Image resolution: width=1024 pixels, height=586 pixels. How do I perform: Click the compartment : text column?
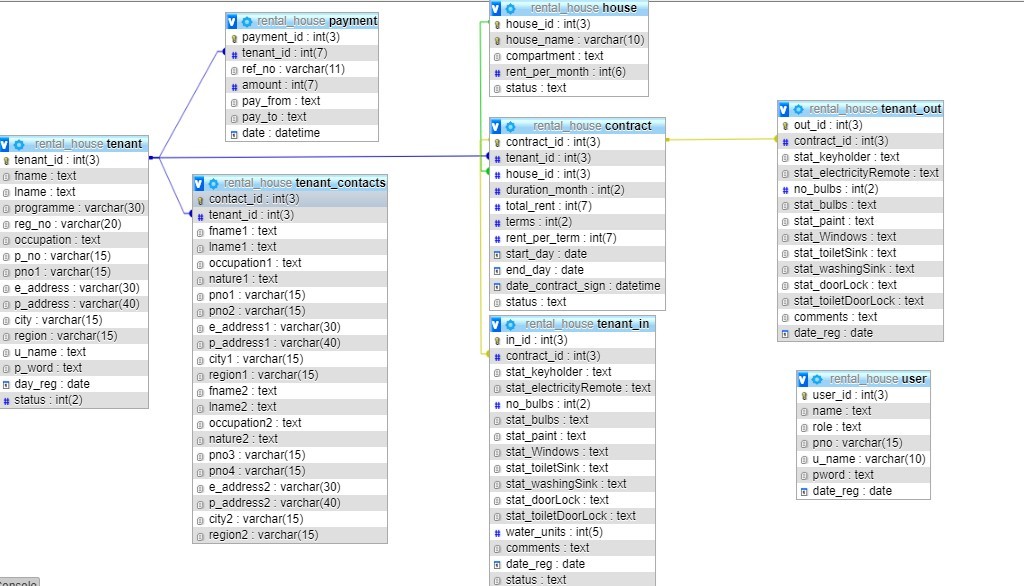tap(569, 56)
